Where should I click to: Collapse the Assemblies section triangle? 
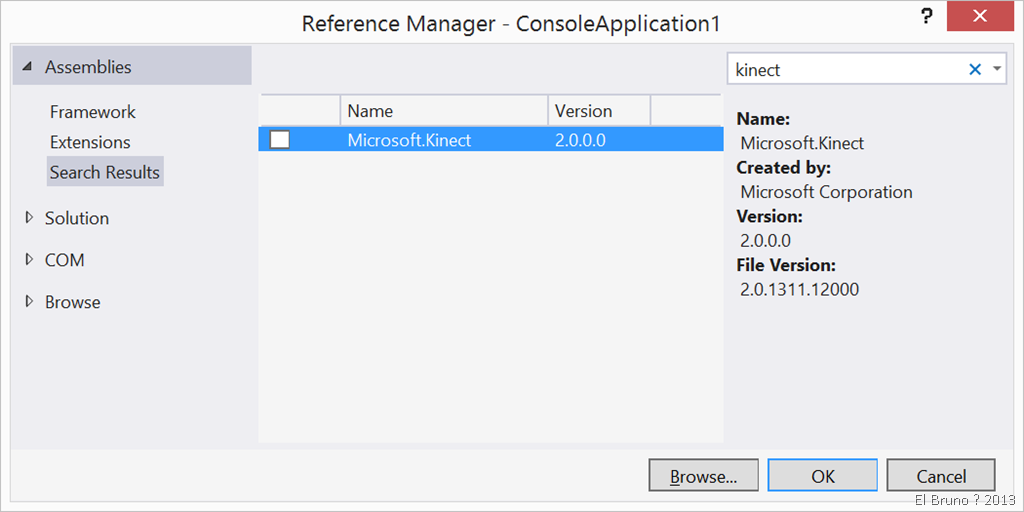click(x=29, y=67)
